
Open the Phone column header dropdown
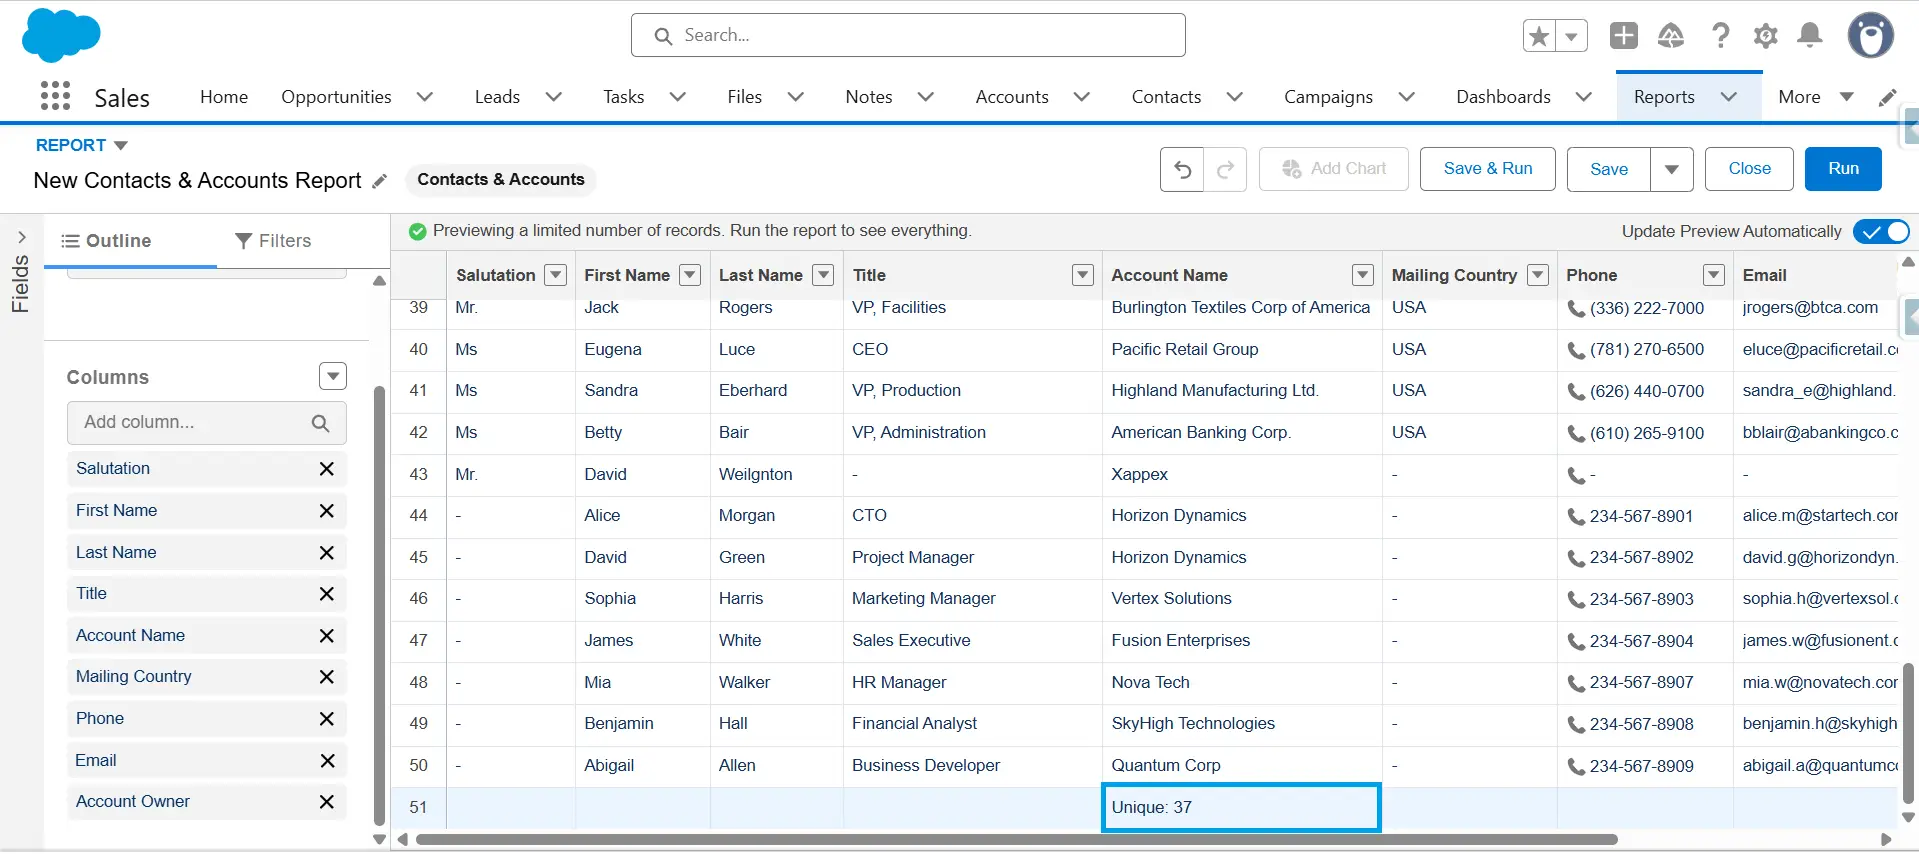[1714, 275]
